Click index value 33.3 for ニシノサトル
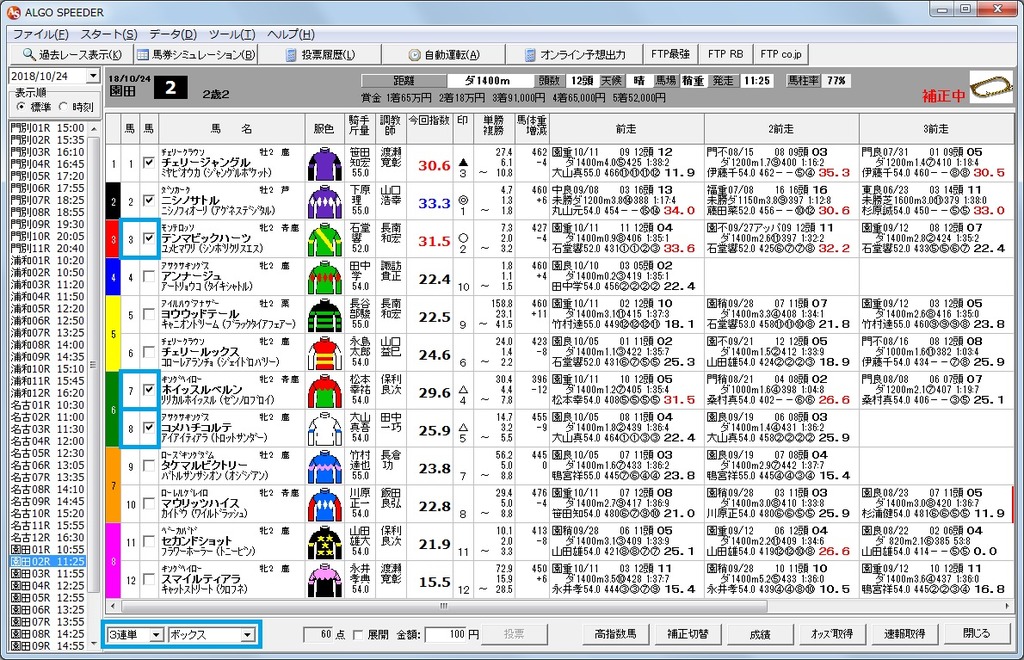 click(434, 204)
